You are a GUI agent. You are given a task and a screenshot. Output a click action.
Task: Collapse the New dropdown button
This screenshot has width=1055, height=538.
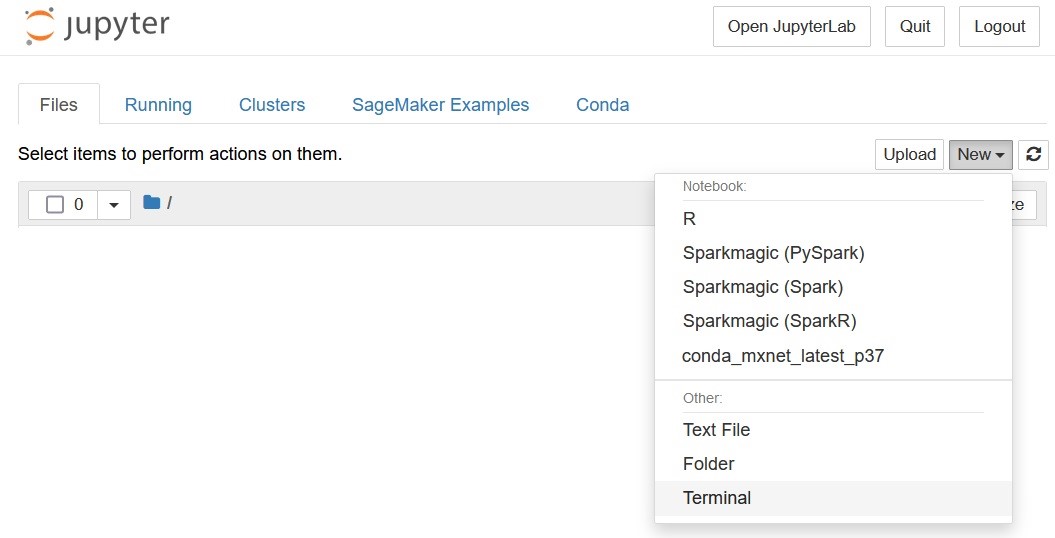click(980, 155)
